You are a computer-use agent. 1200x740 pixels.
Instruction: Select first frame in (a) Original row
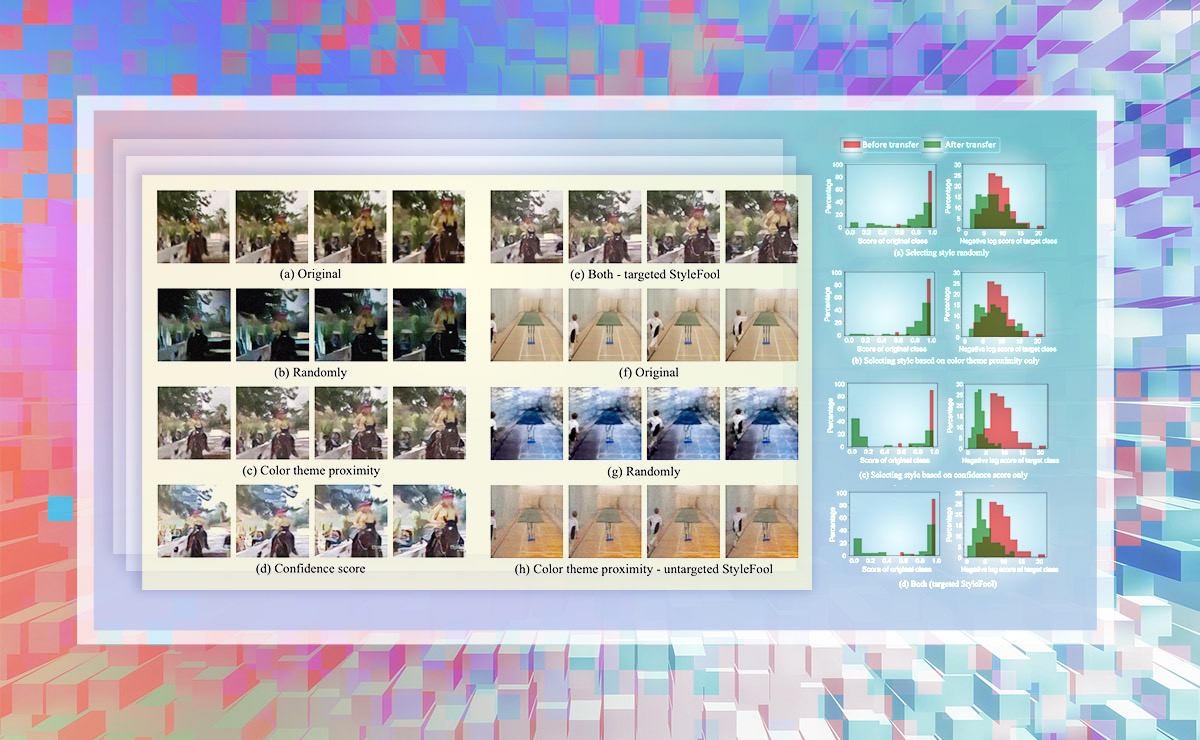(x=194, y=227)
